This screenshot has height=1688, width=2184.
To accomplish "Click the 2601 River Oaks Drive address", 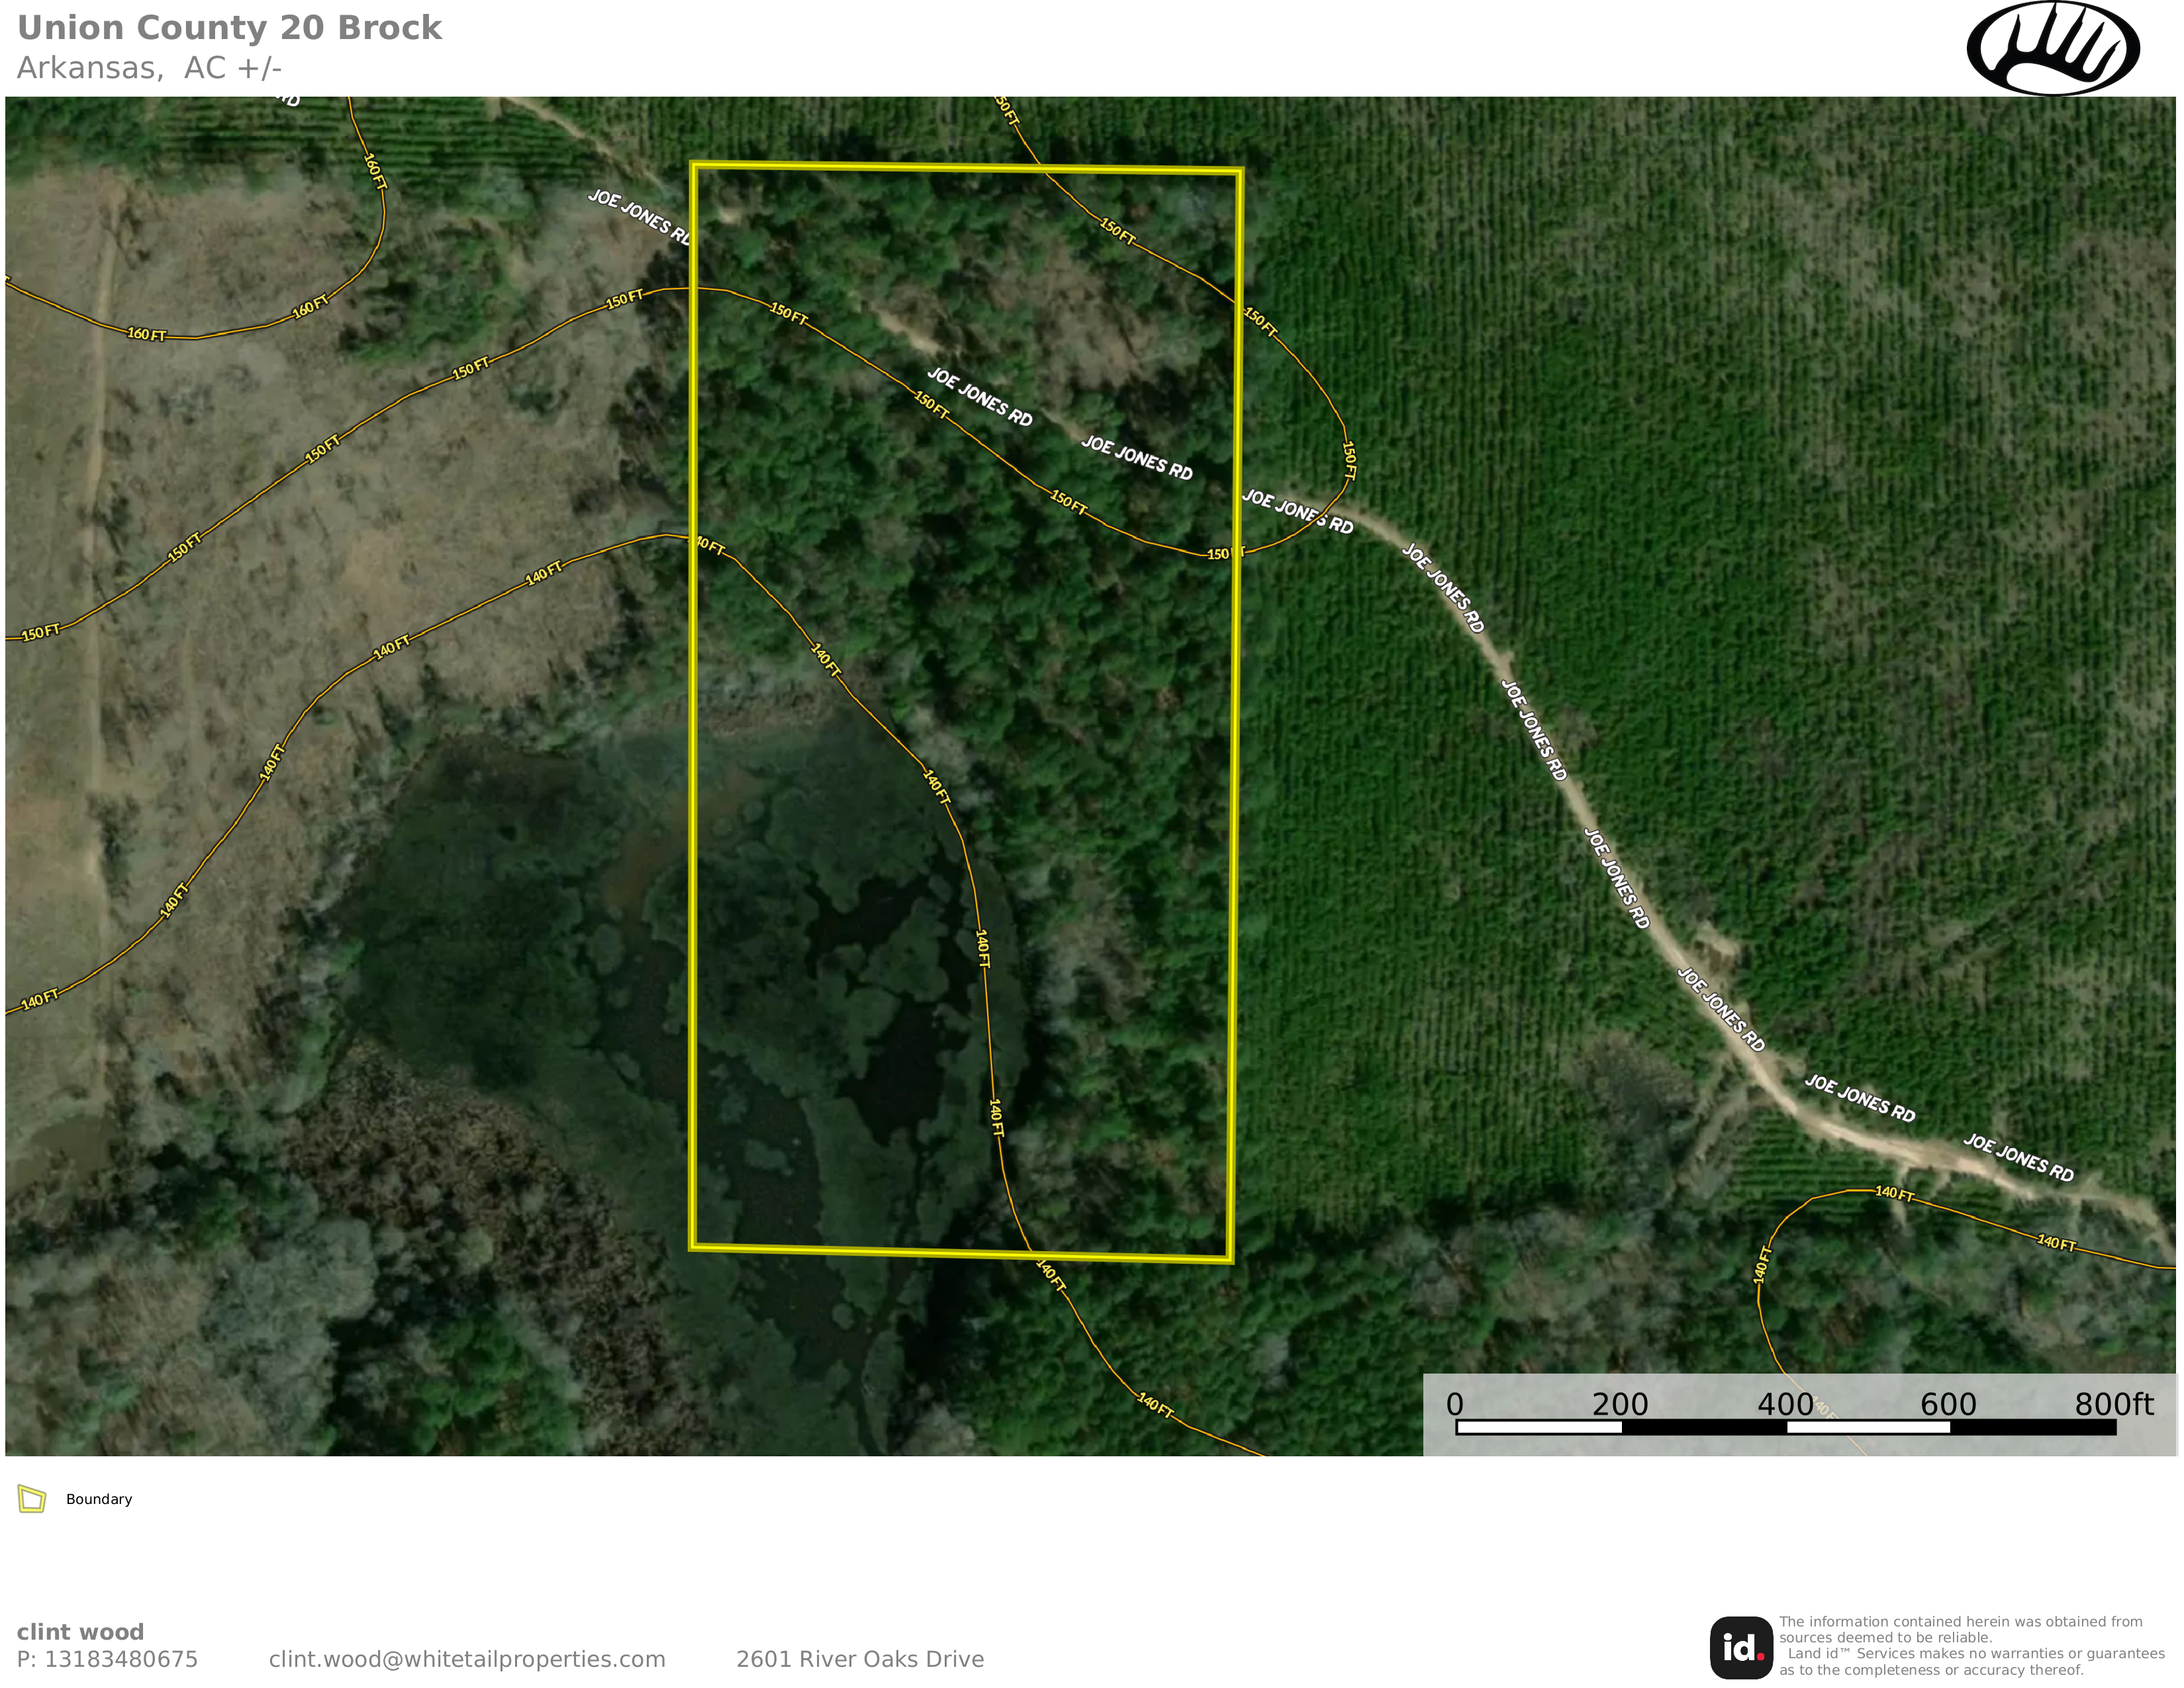I will [860, 1659].
